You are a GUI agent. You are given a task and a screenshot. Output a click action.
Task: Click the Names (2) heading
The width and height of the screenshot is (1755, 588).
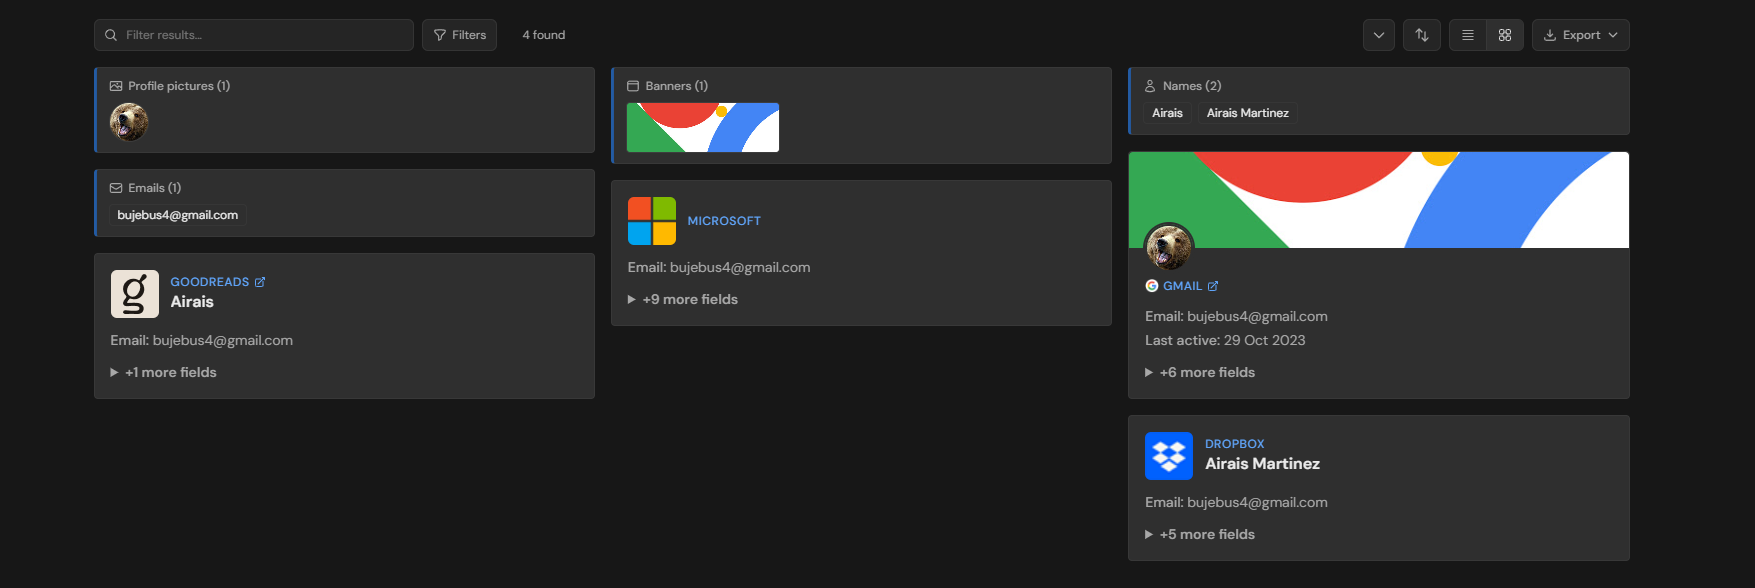point(1192,86)
